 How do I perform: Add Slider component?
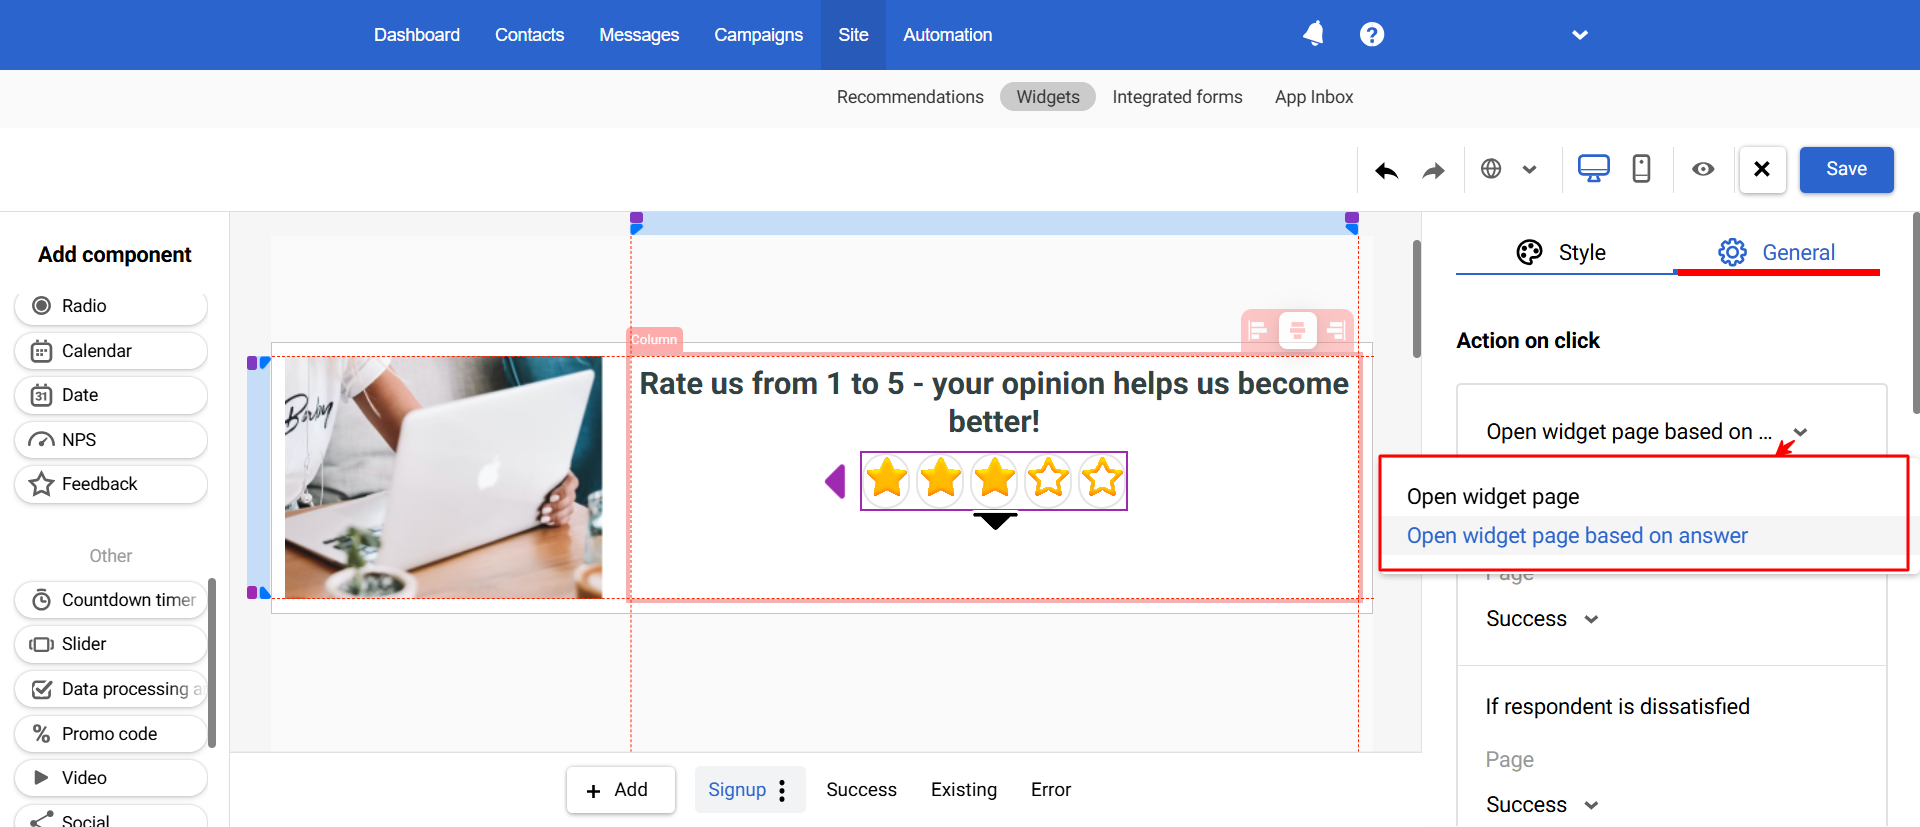tap(111, 644)
